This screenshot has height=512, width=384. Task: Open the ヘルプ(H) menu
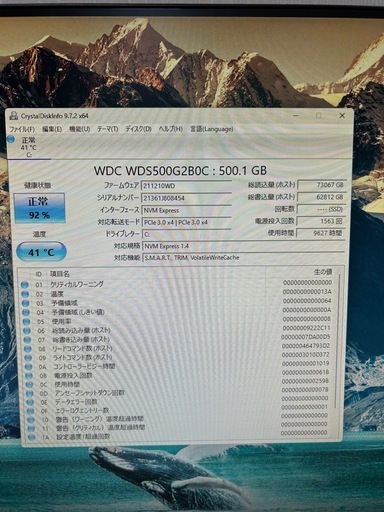tap(170, 129)
